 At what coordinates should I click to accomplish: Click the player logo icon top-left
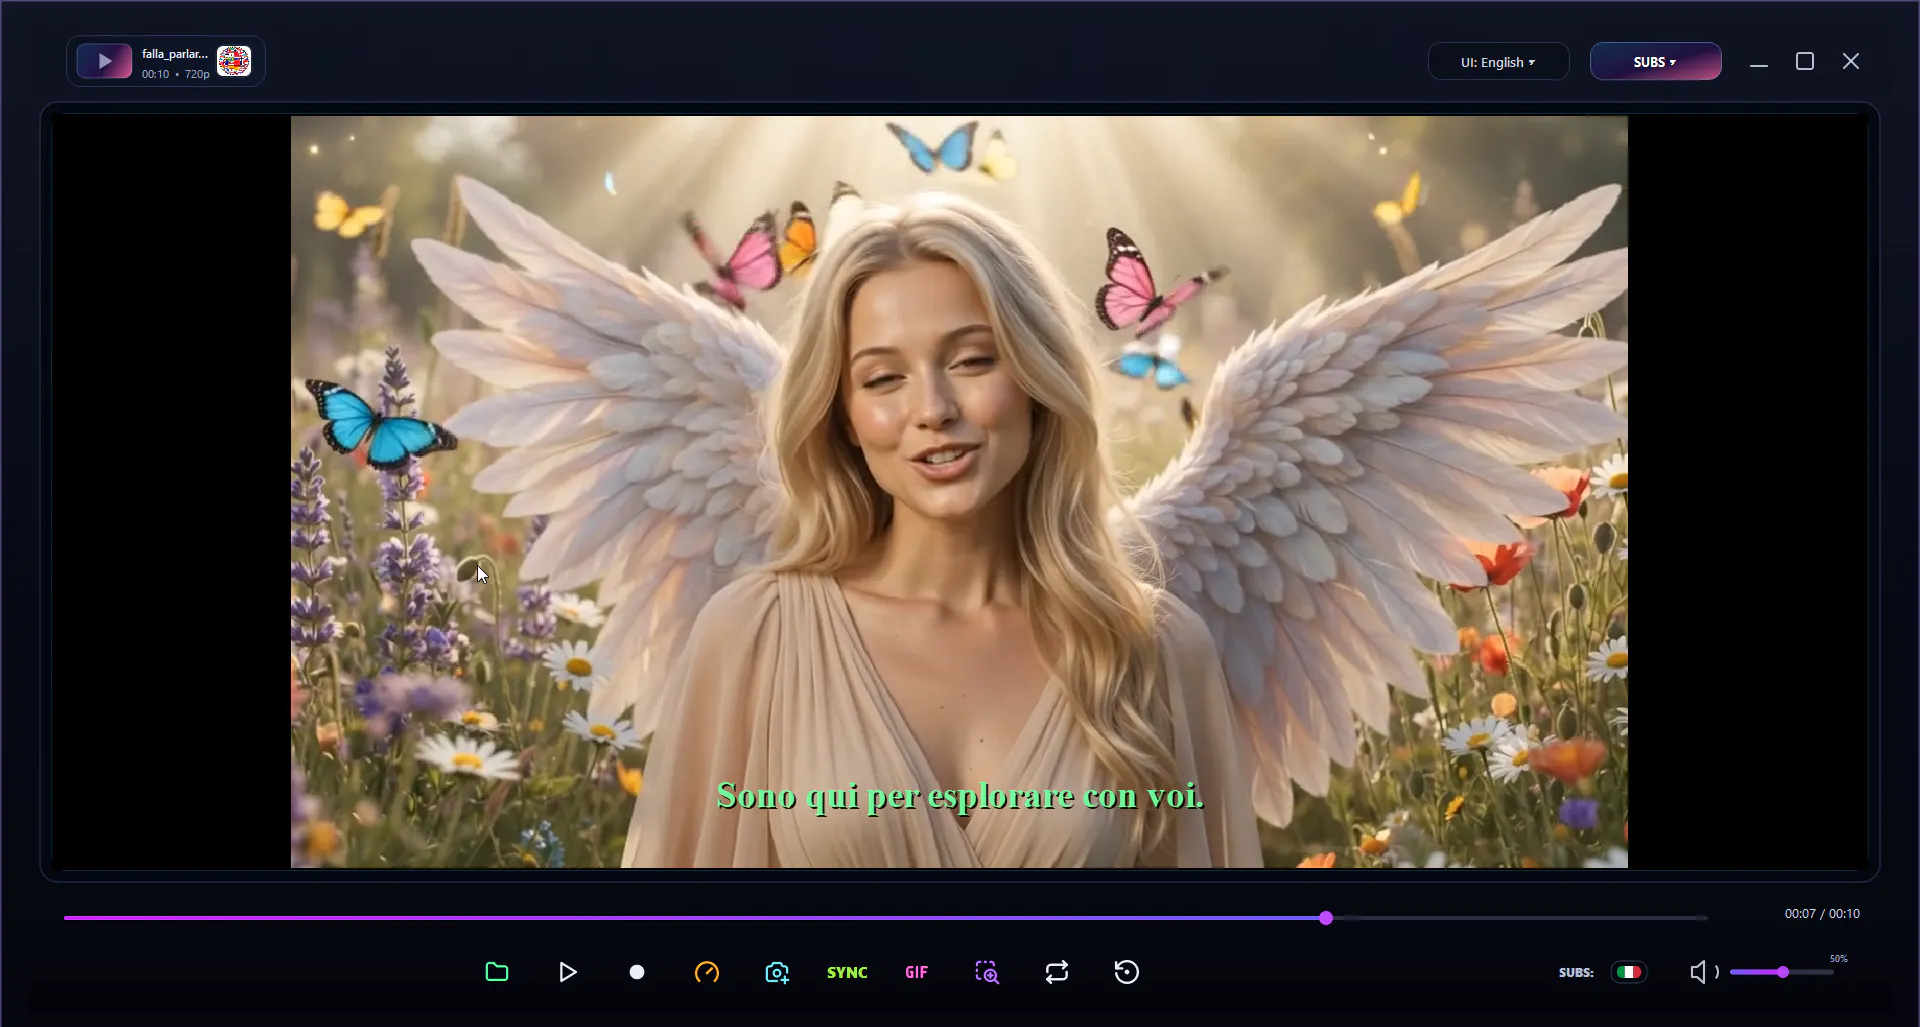click(x=104, y=61)
